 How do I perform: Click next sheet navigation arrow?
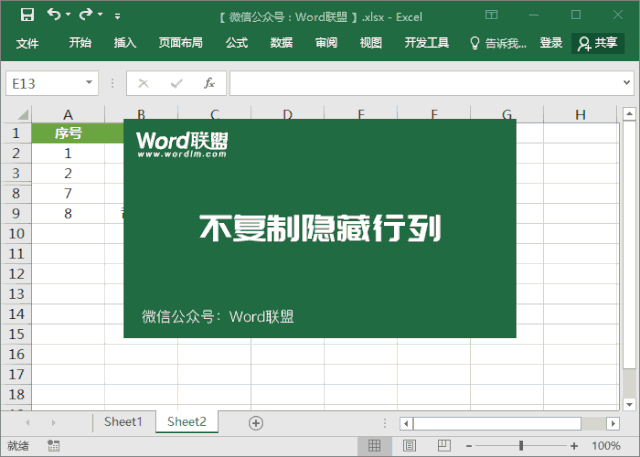[x=53, y=423]
